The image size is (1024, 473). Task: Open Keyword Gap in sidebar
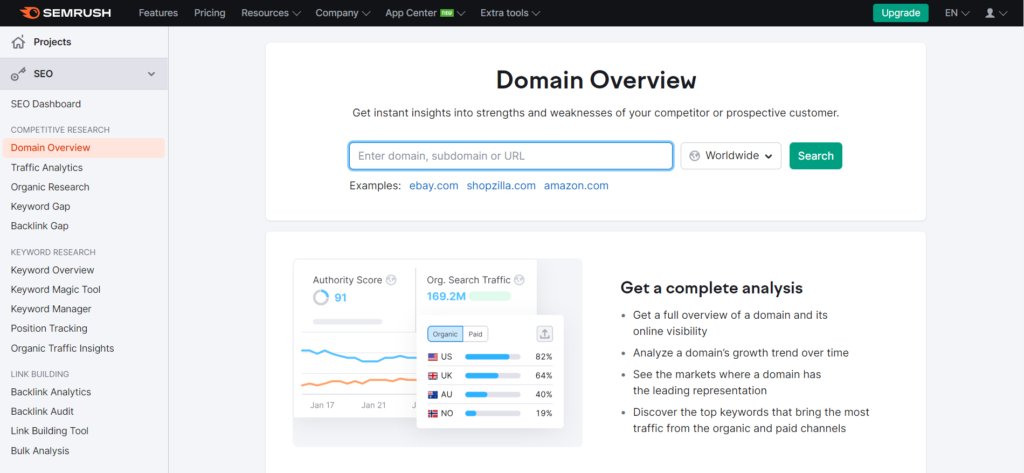point(40,206)
